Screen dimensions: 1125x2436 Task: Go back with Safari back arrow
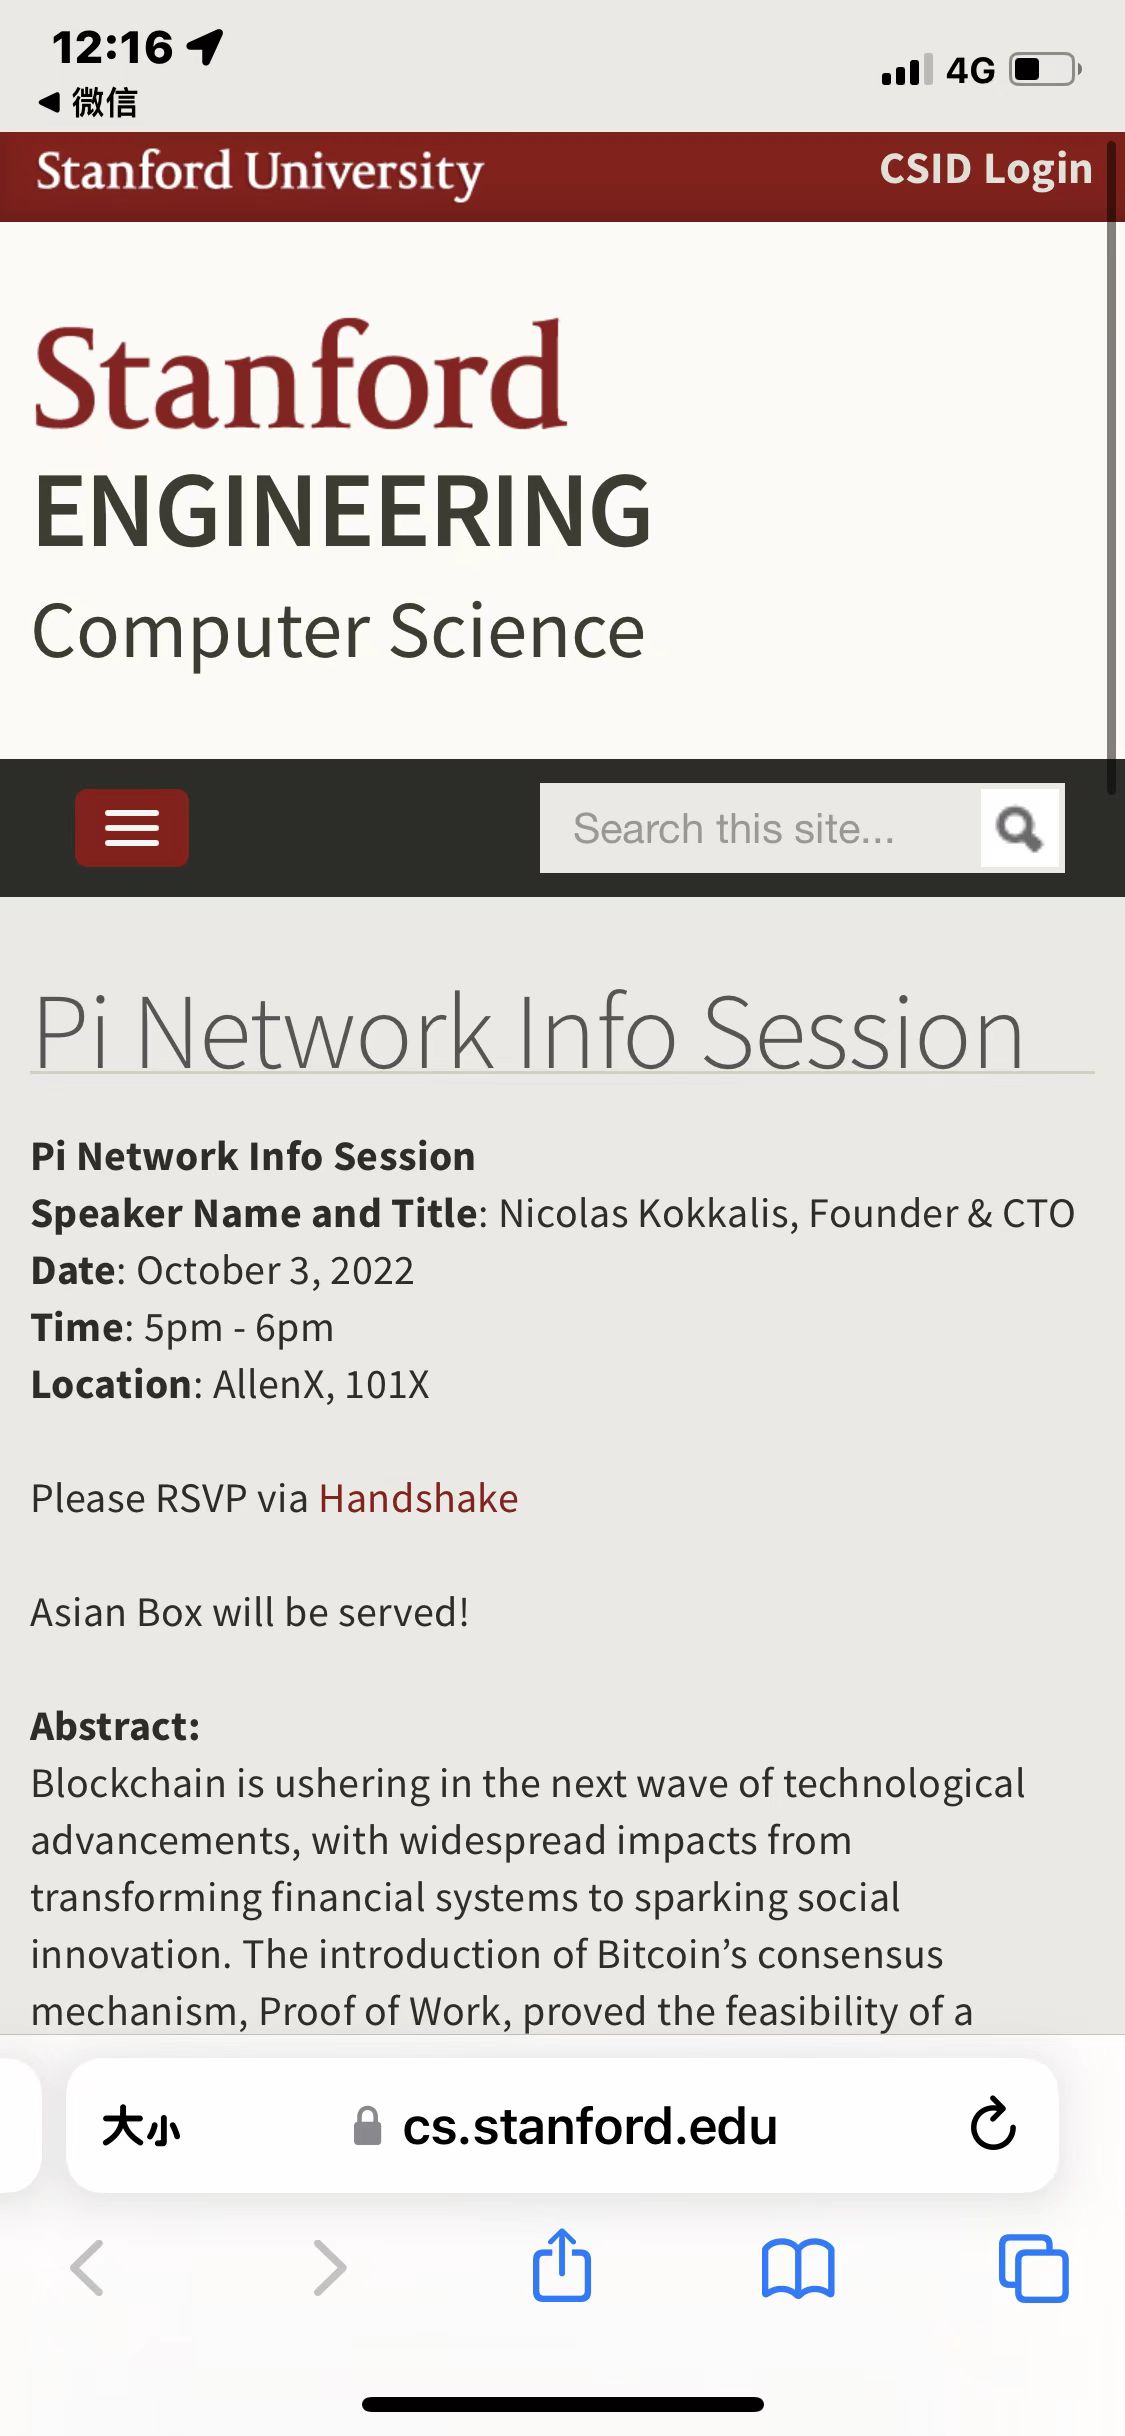(88, 2268)
